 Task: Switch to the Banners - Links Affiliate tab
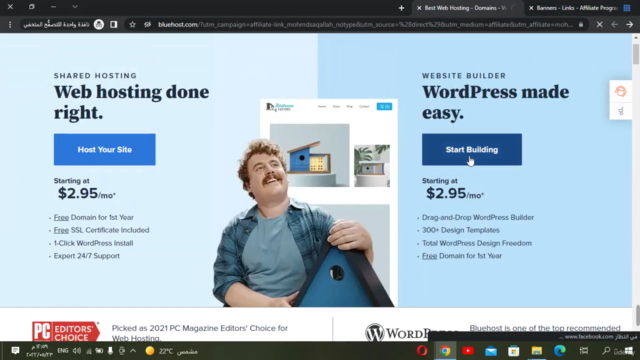click(x=576, y=8)
